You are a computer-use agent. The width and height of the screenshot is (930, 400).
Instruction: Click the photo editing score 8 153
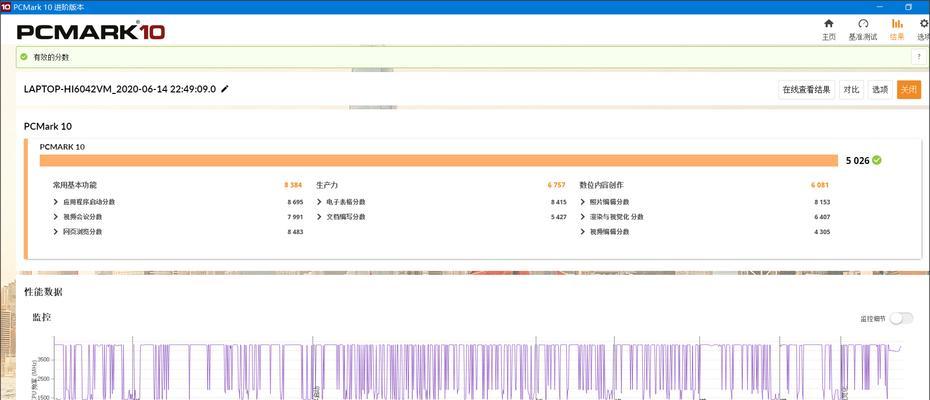(x=822, y=202)
